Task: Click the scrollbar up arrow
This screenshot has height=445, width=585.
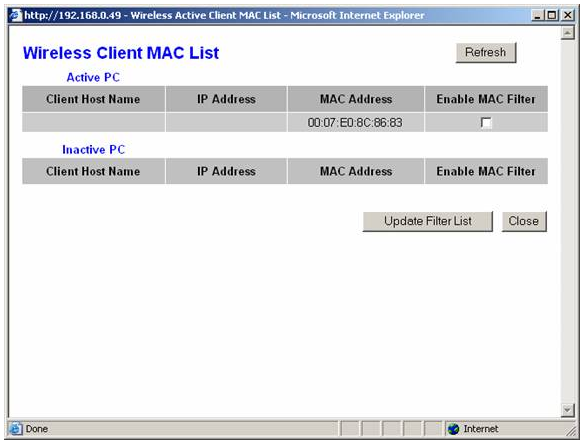Action: click(x=567, y=33)
